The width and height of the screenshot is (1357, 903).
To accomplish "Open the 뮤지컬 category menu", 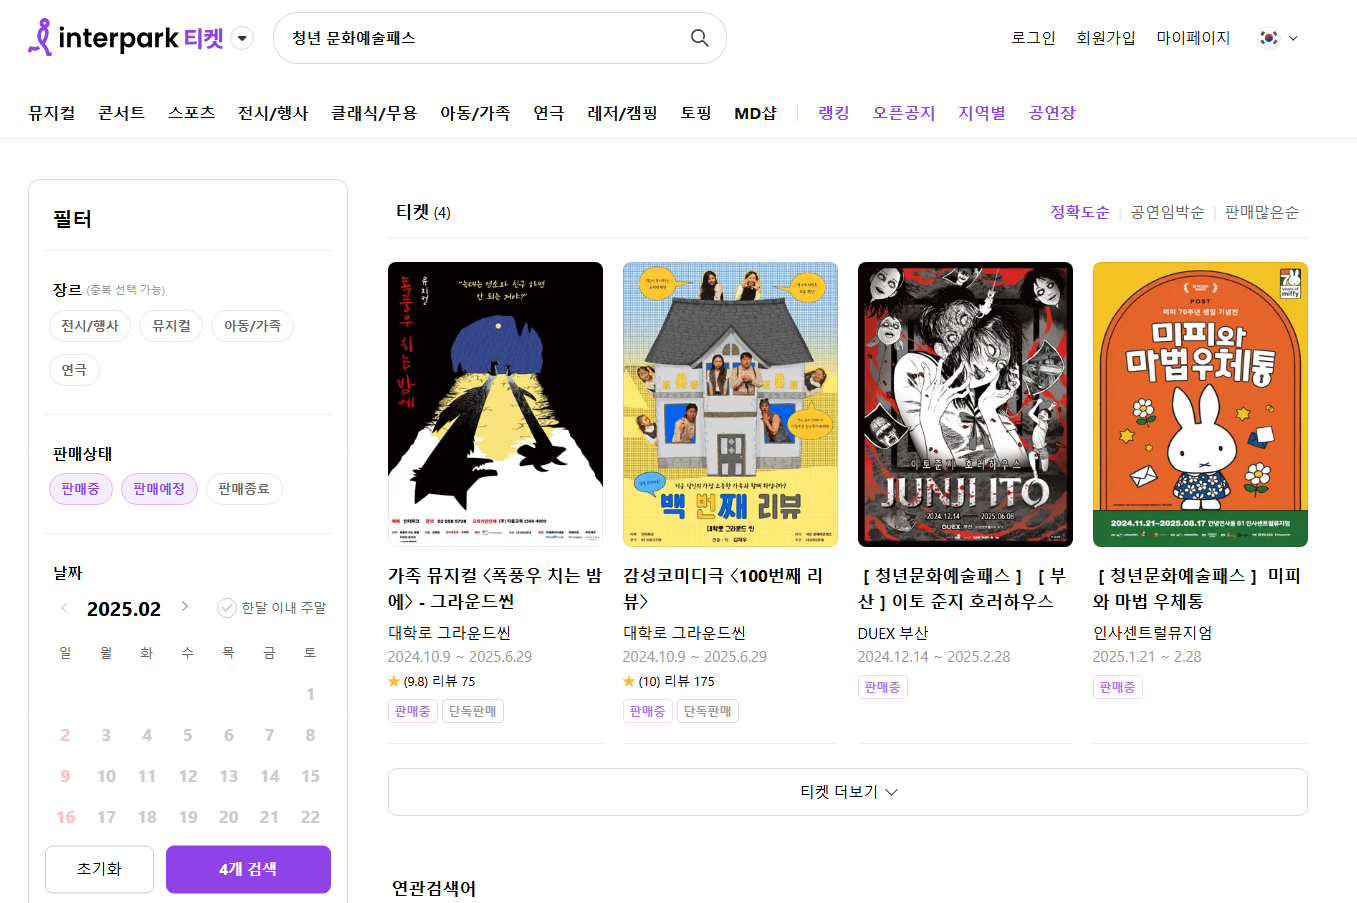I will (52, 113).
